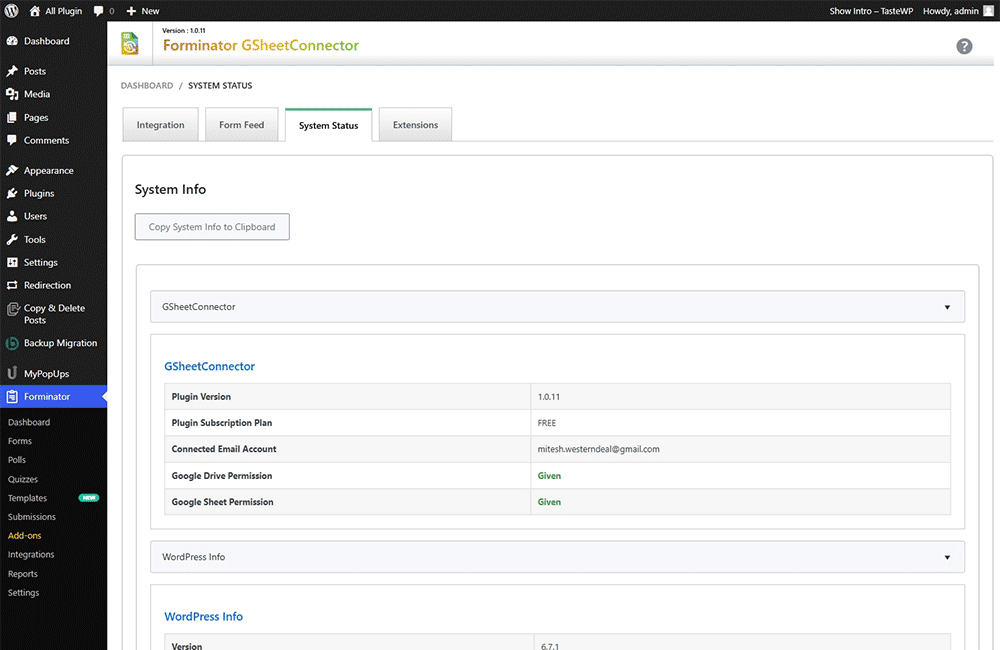Open Forminator Reports submenu item
1000x650 pixels.
point(22,573)
